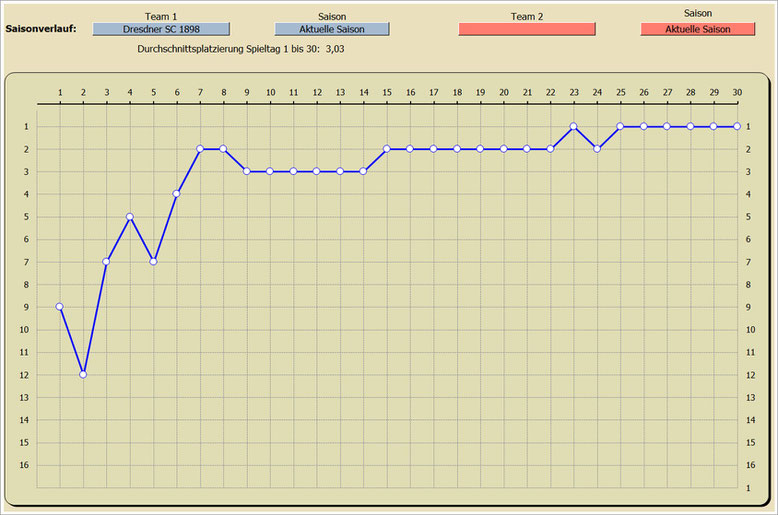The width and height of the screenshot is (778, 515).
Task: Select the matchday 21 data point at rank 2
Action: (527, 148)
